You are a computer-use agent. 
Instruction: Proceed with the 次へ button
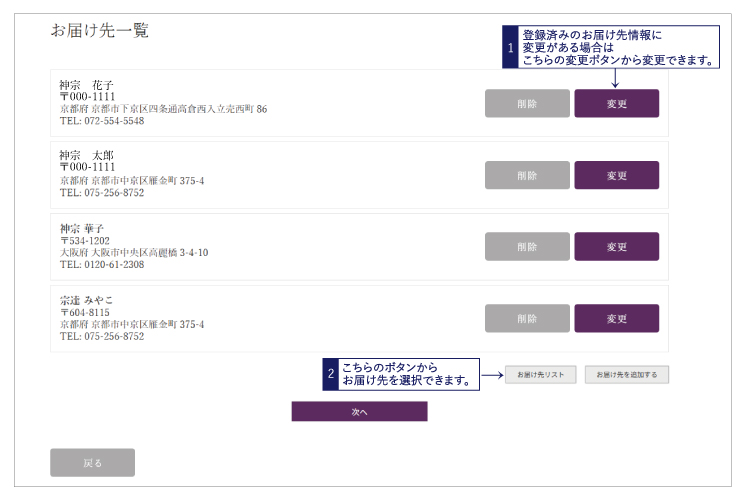(x=359, y=411)
